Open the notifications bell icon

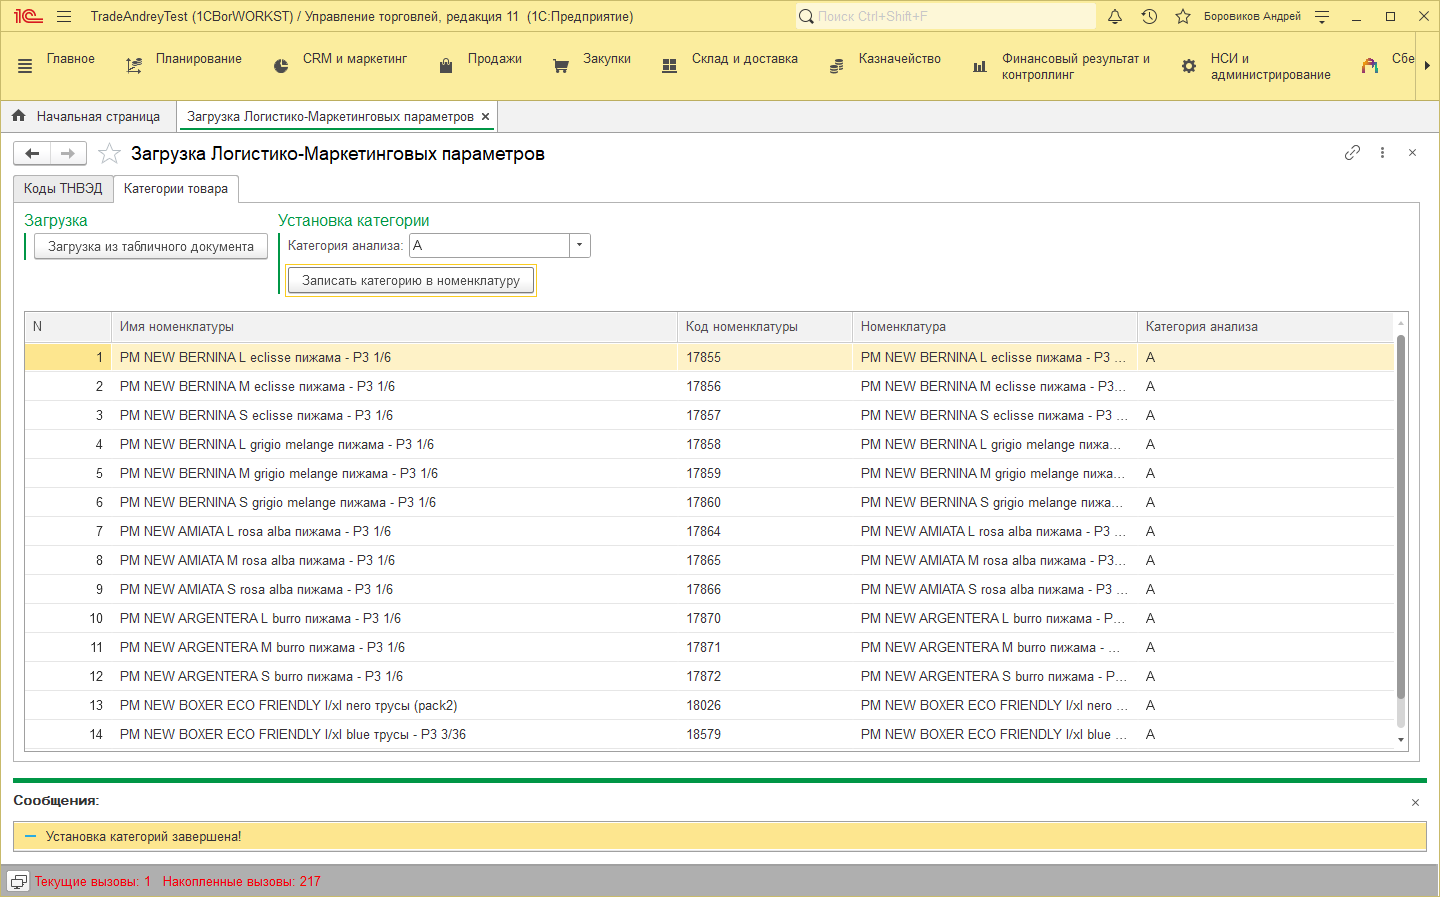click(1115, 16)
